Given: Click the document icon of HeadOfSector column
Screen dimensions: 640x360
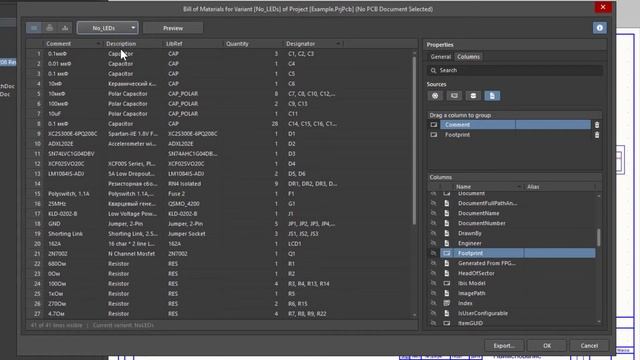Looking at the screenshot, I should pyautogui.click(x=447, y=273).
